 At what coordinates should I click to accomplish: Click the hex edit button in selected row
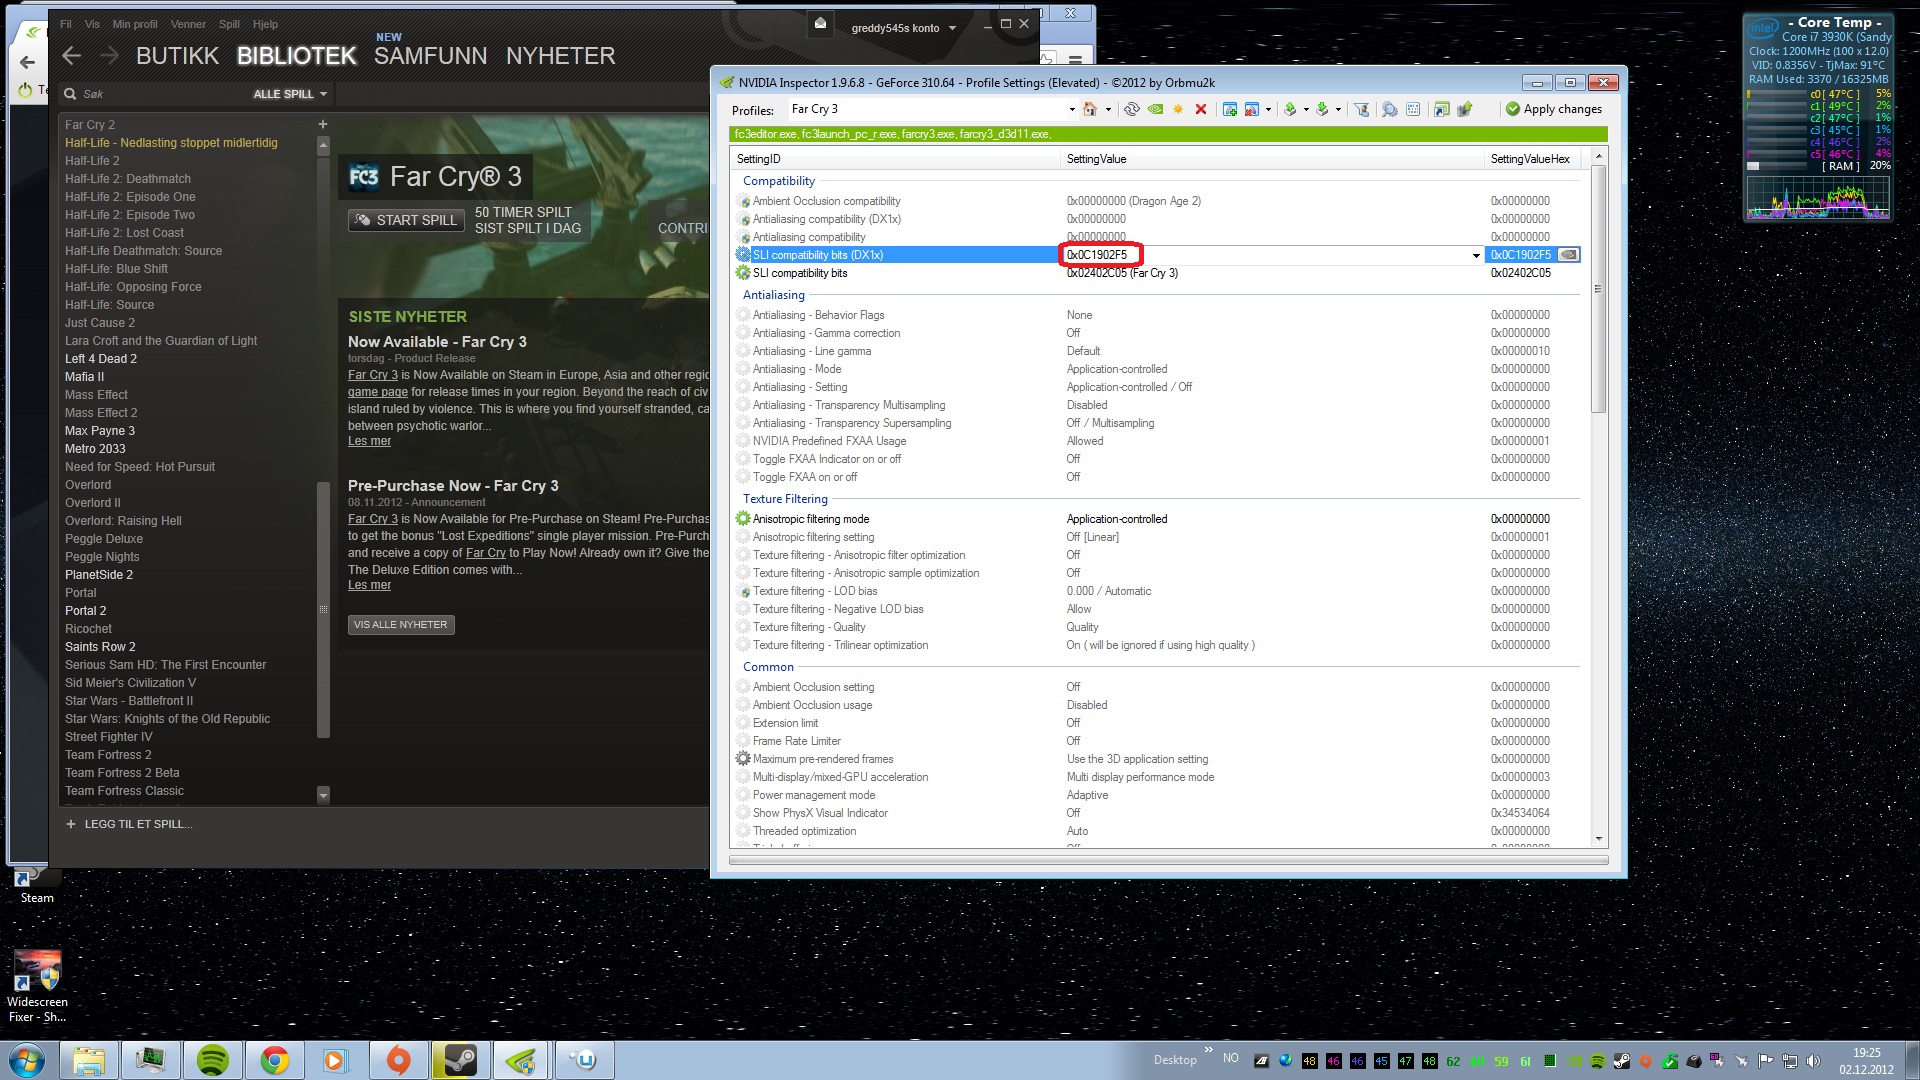tap(1569, 255)
